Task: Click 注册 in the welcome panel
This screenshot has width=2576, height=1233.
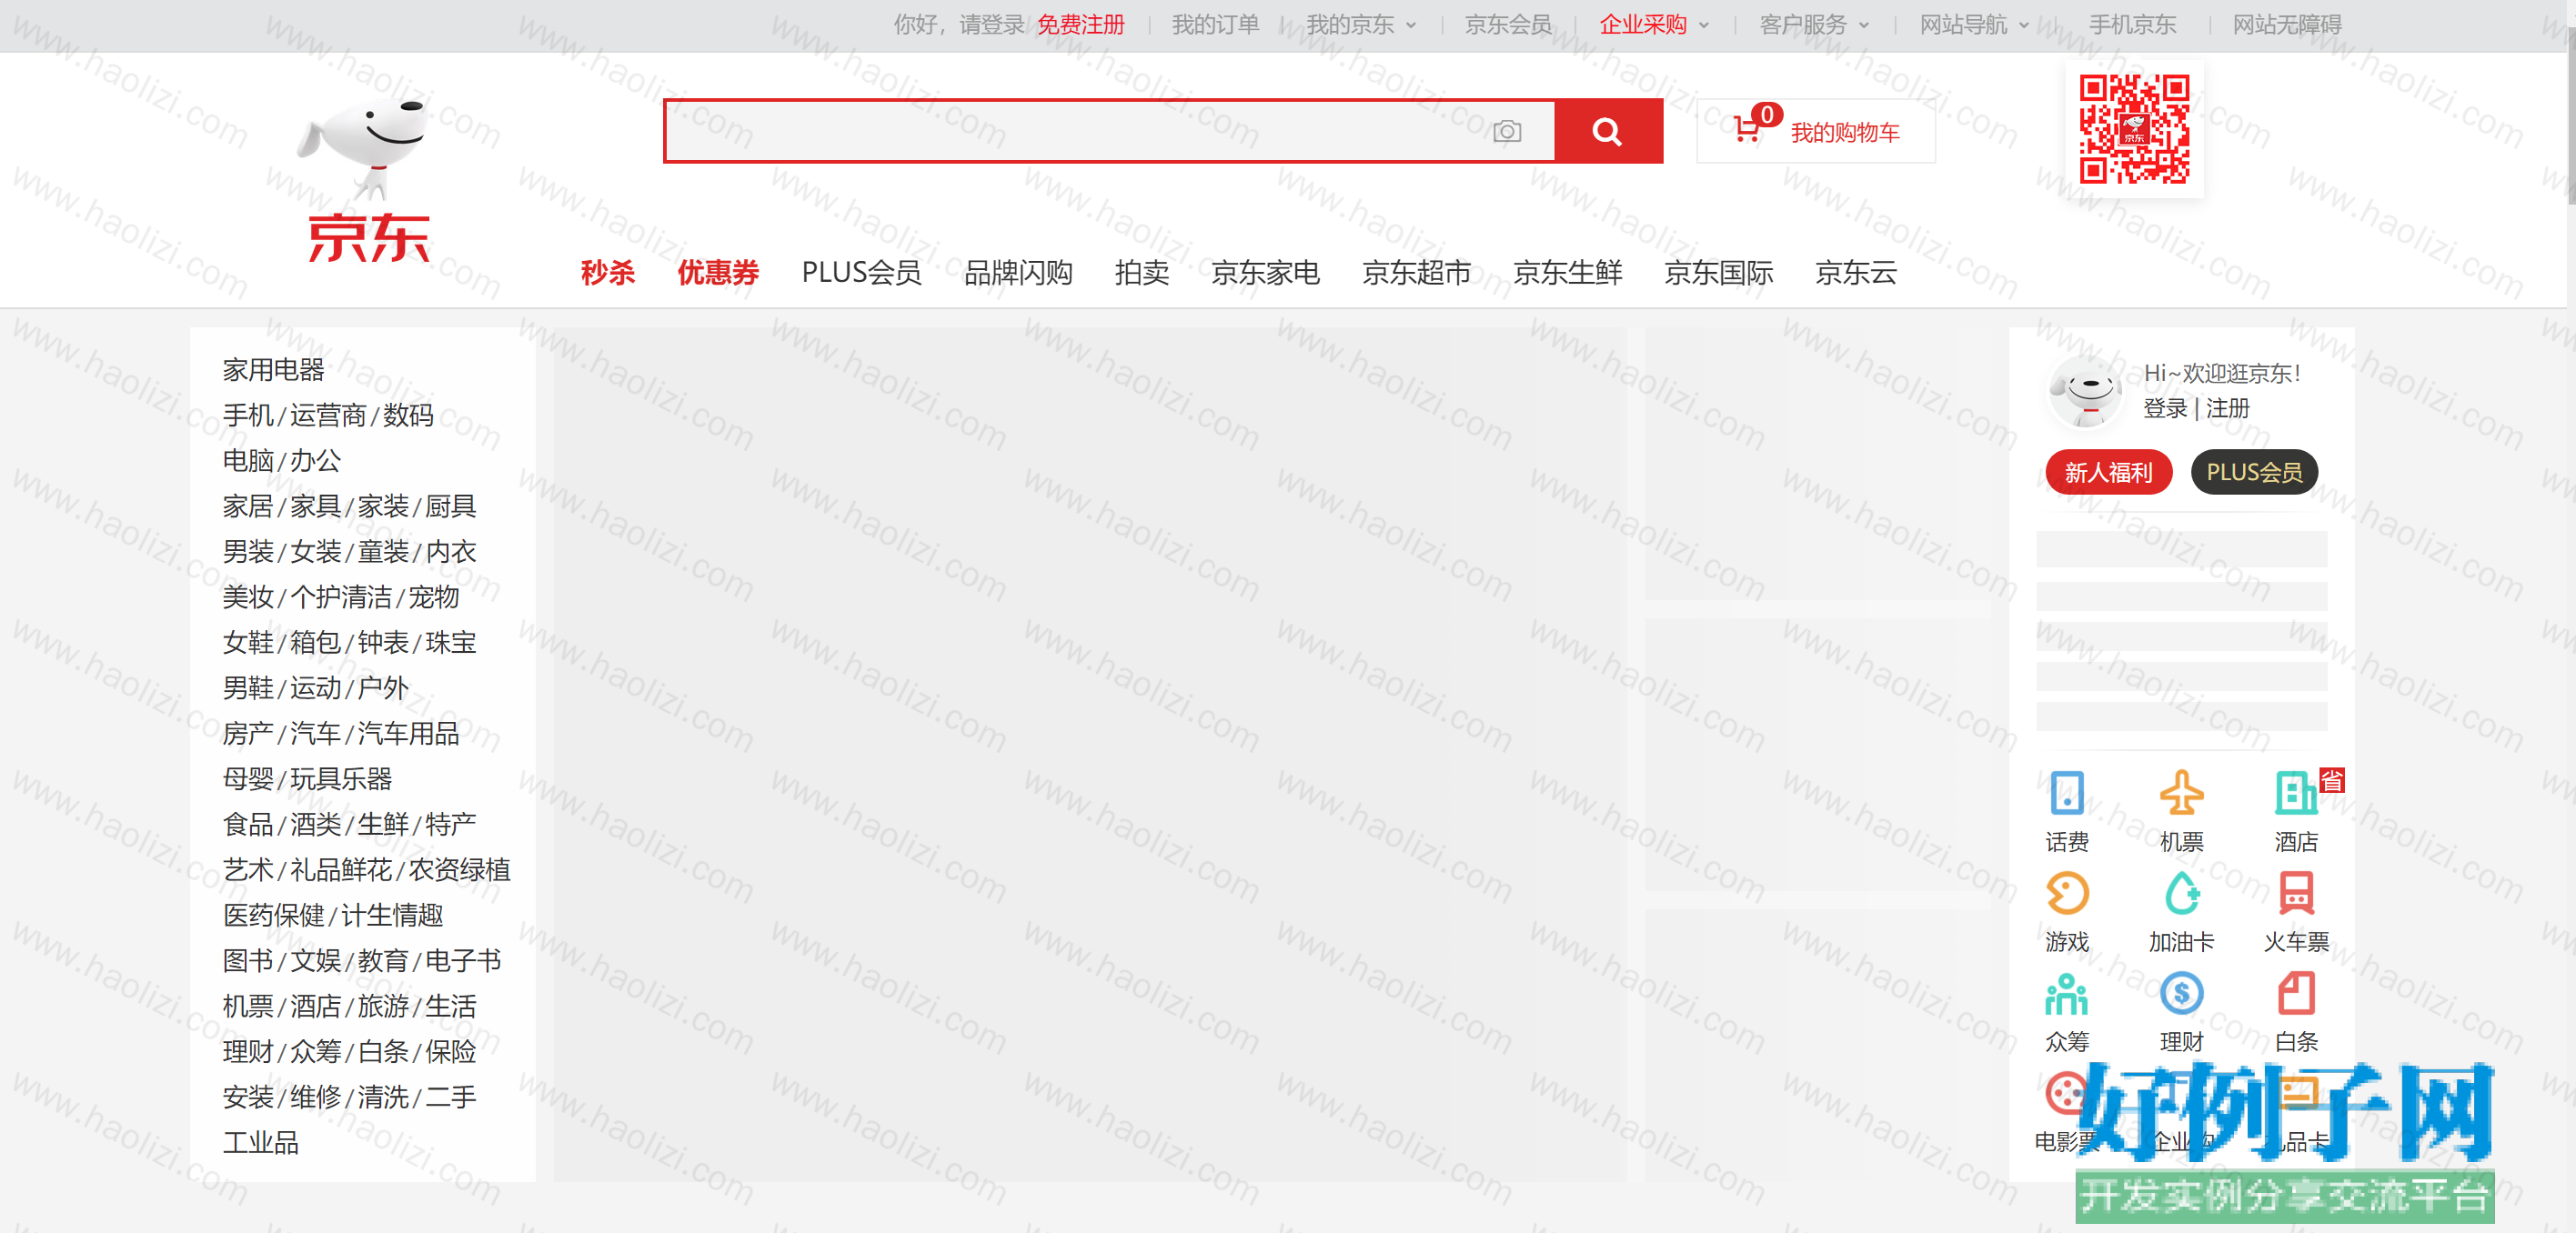Action: click(2228, 409)
